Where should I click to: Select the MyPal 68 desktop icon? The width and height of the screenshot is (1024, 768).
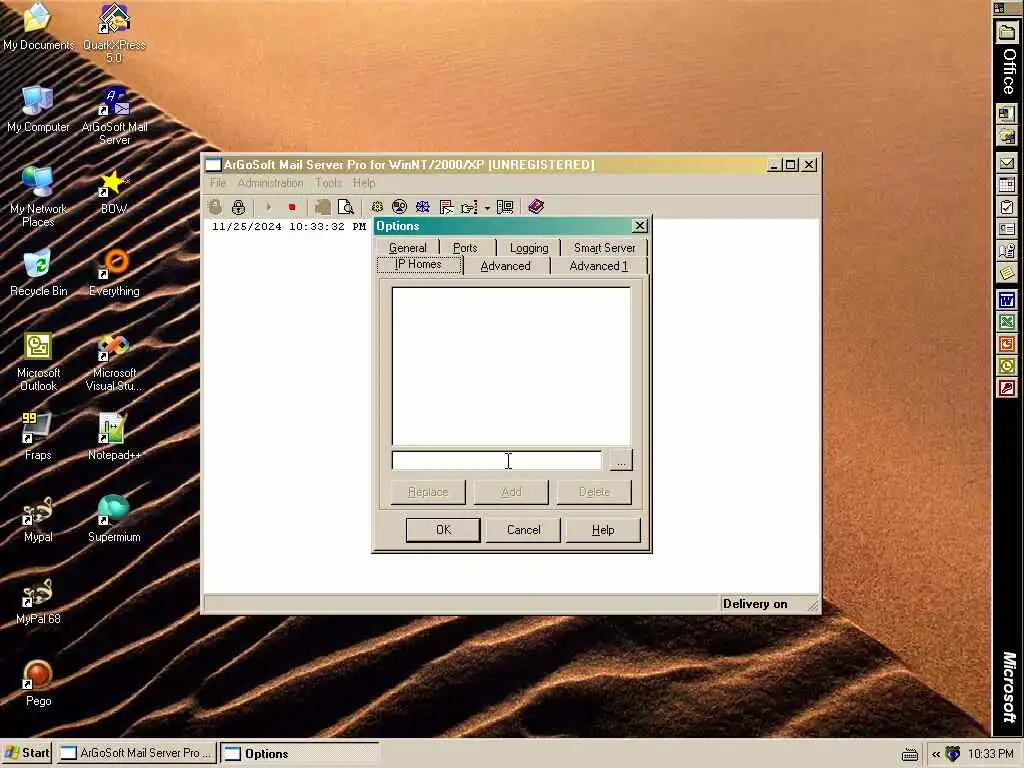(38, 601)
